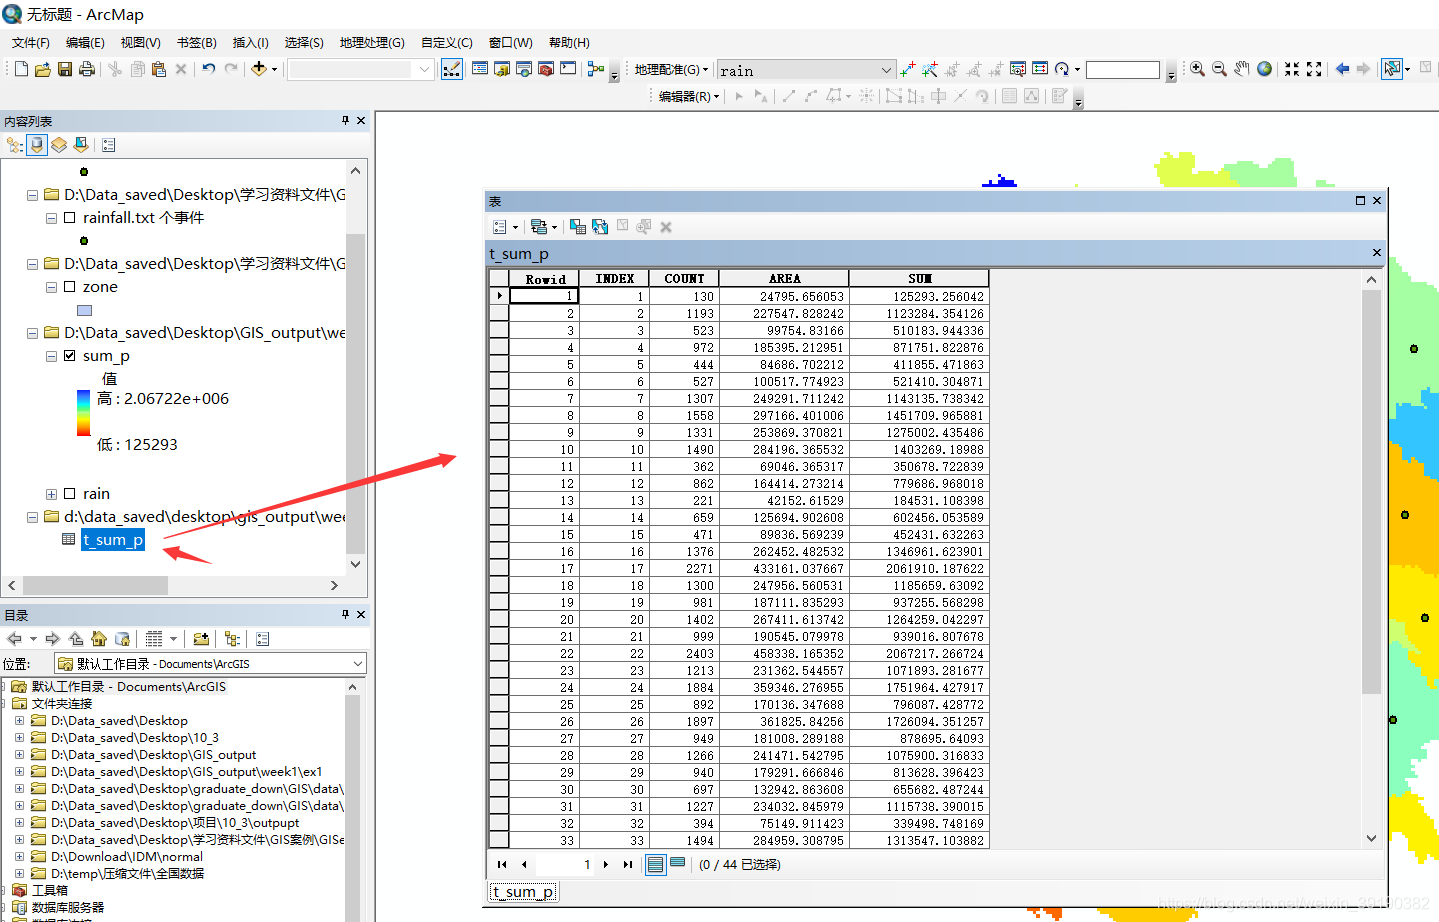Image resolution: width=1439 pixels, height=922 pixels.
Task: Toggle rainfall.txt events layer checkbox
Action: point(69,217)
